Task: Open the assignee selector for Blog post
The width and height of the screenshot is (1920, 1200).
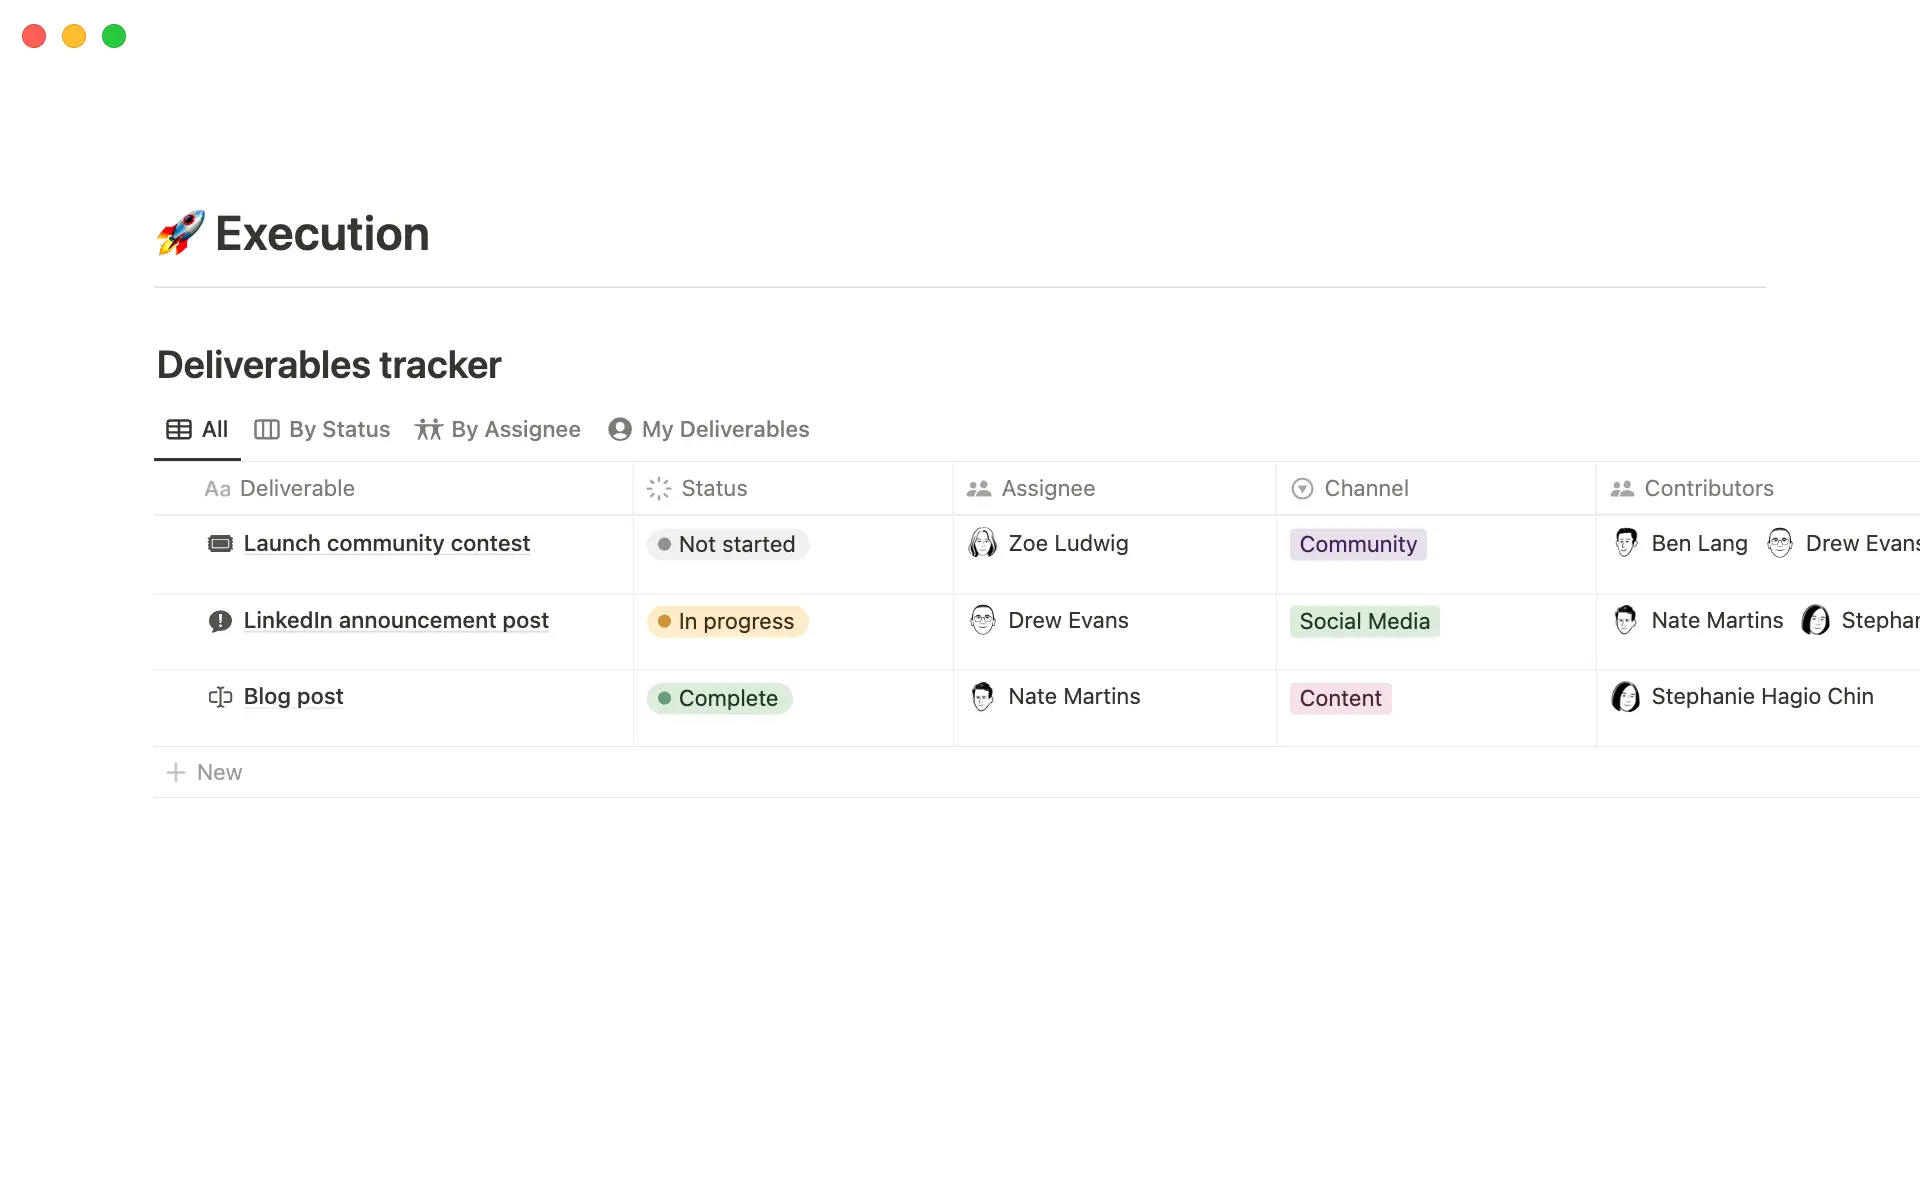Action: tap(1073, 697)
